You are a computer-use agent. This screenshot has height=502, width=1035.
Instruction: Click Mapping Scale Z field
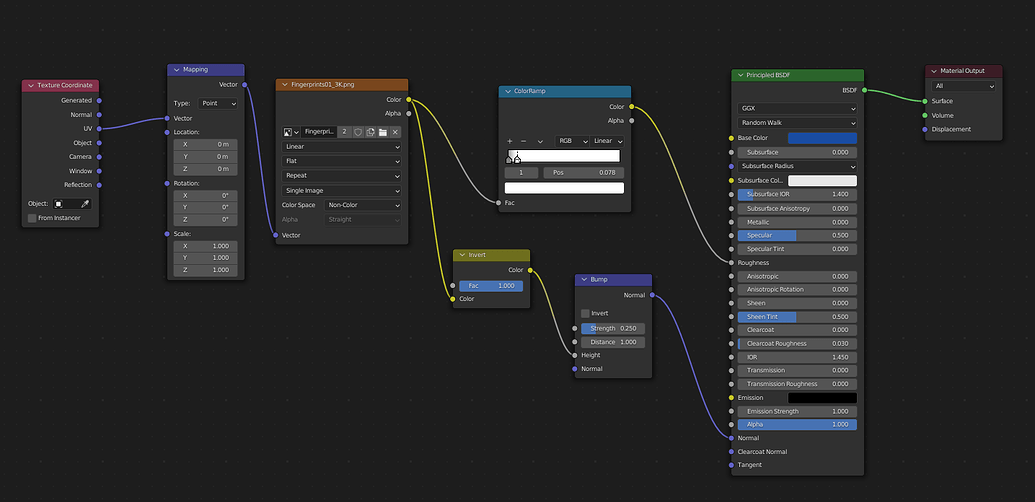click(x=205, y=270)
